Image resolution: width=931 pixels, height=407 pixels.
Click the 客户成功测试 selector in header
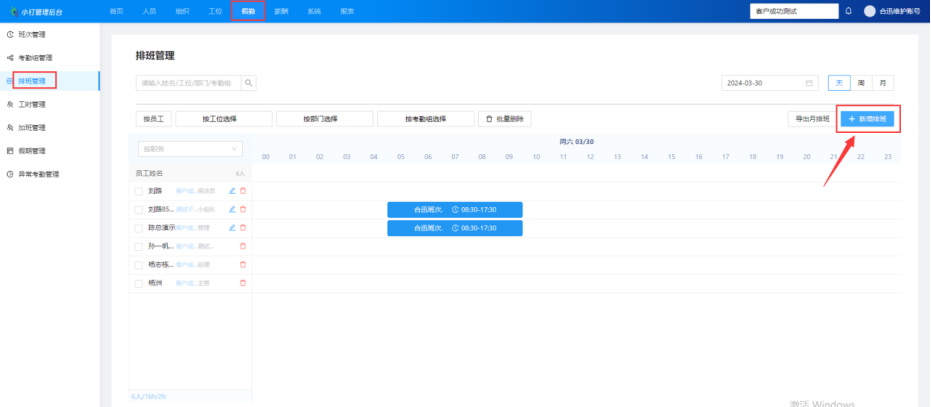[794, 11]
